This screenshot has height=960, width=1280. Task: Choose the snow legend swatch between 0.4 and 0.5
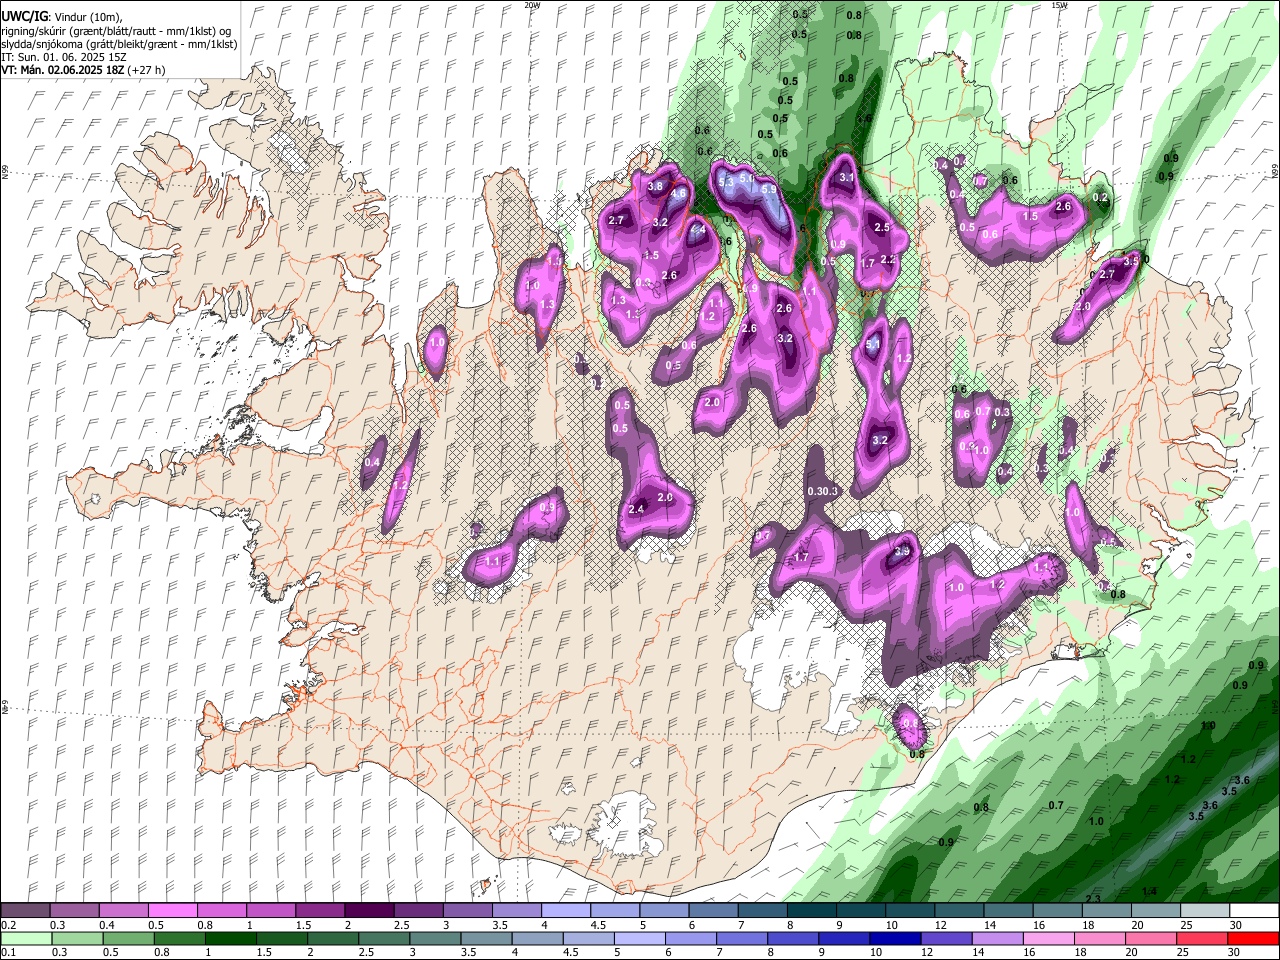point(125,911)
